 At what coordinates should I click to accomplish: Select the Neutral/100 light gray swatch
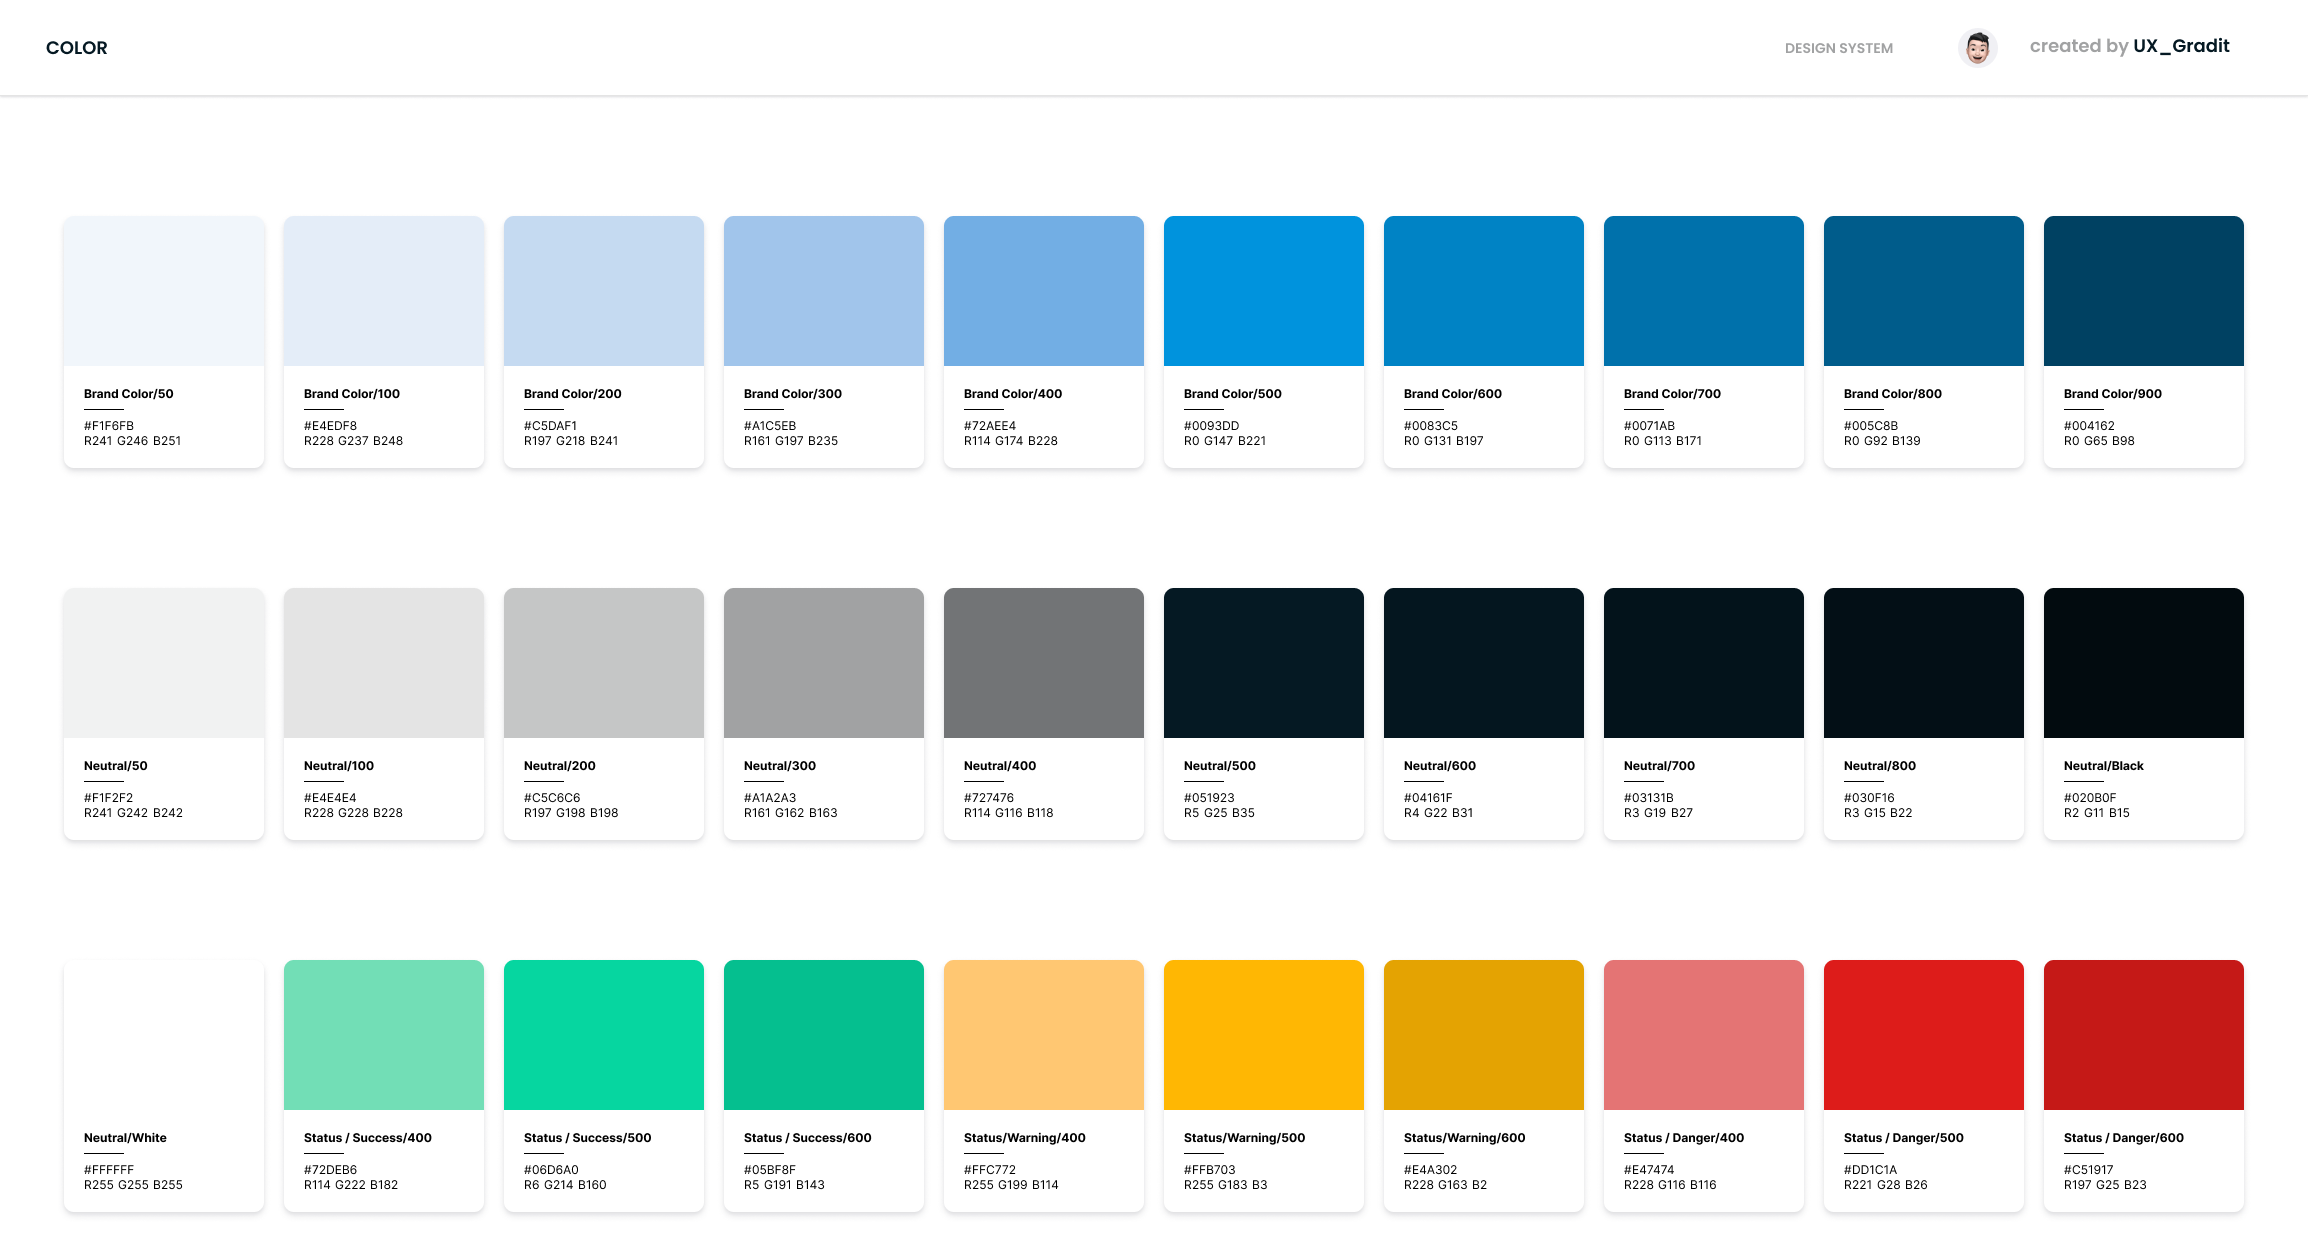(384, 663)
